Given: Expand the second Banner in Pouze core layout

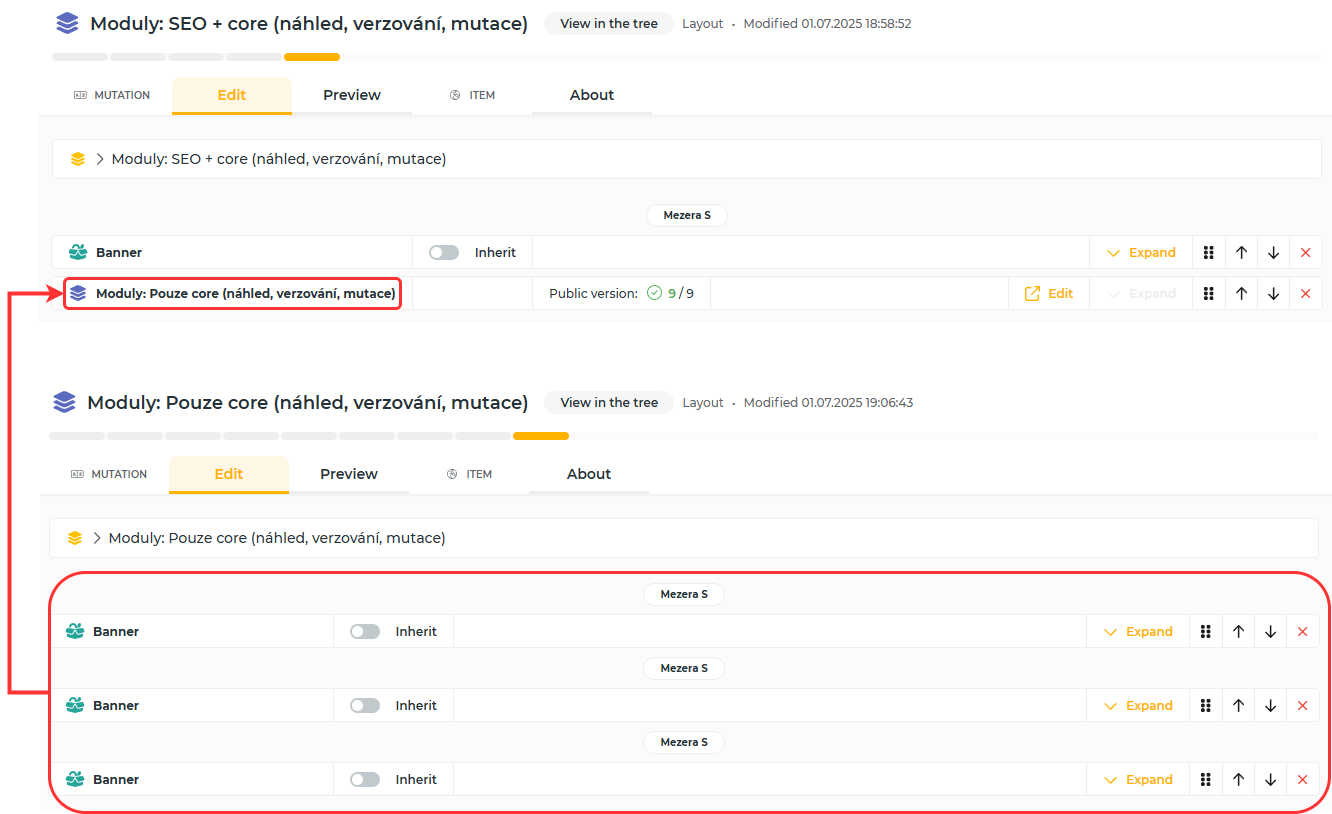Looking at the screenshot, I should pos(1138,706).
